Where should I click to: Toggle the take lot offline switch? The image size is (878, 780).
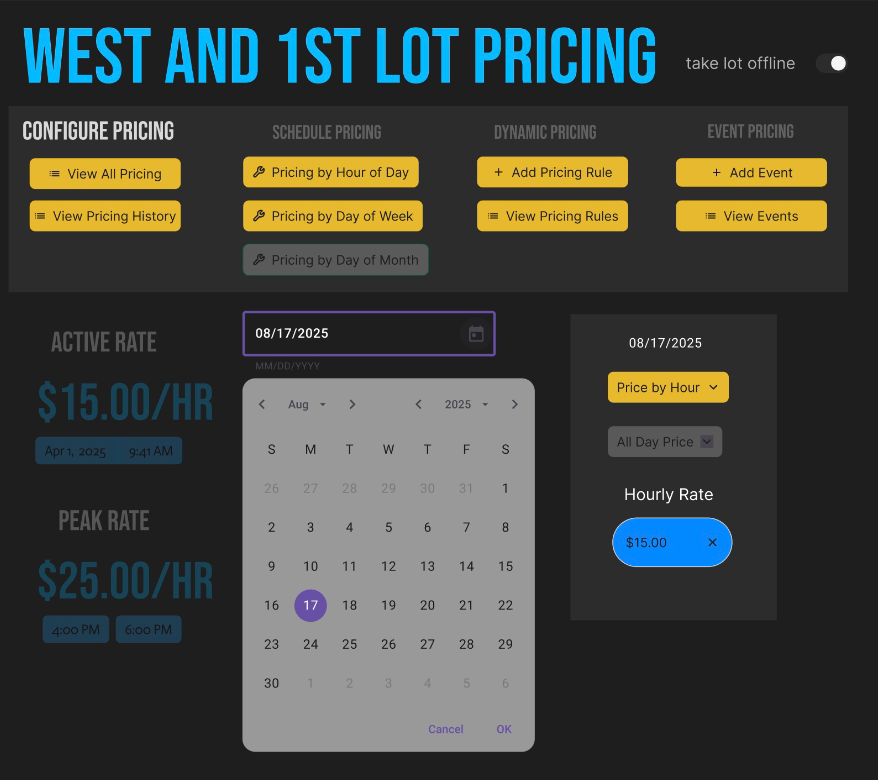pos(832,63)
